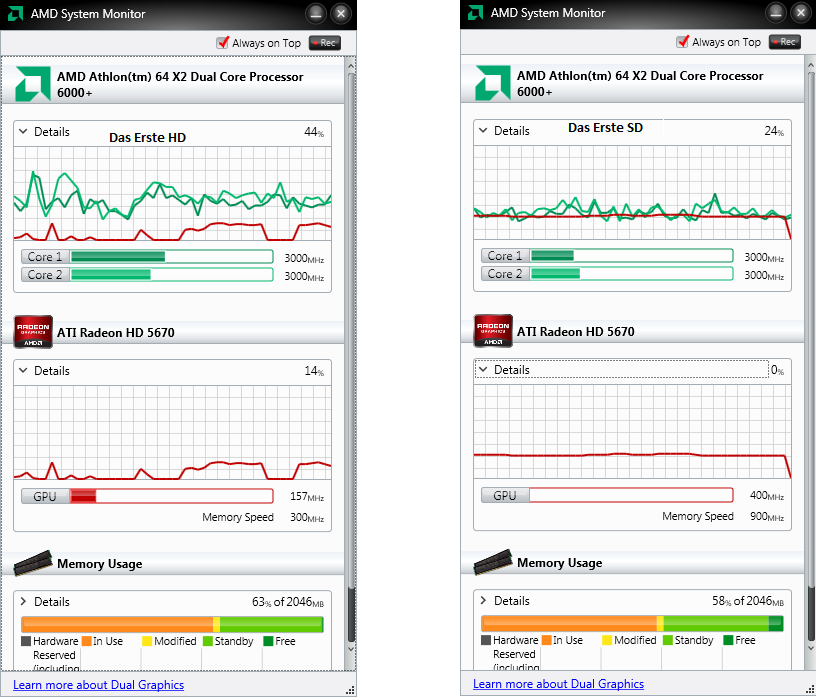Screen dimensions: 816x697
Task: Click the vertical scrollbar in left window
Action: (351, 357)
